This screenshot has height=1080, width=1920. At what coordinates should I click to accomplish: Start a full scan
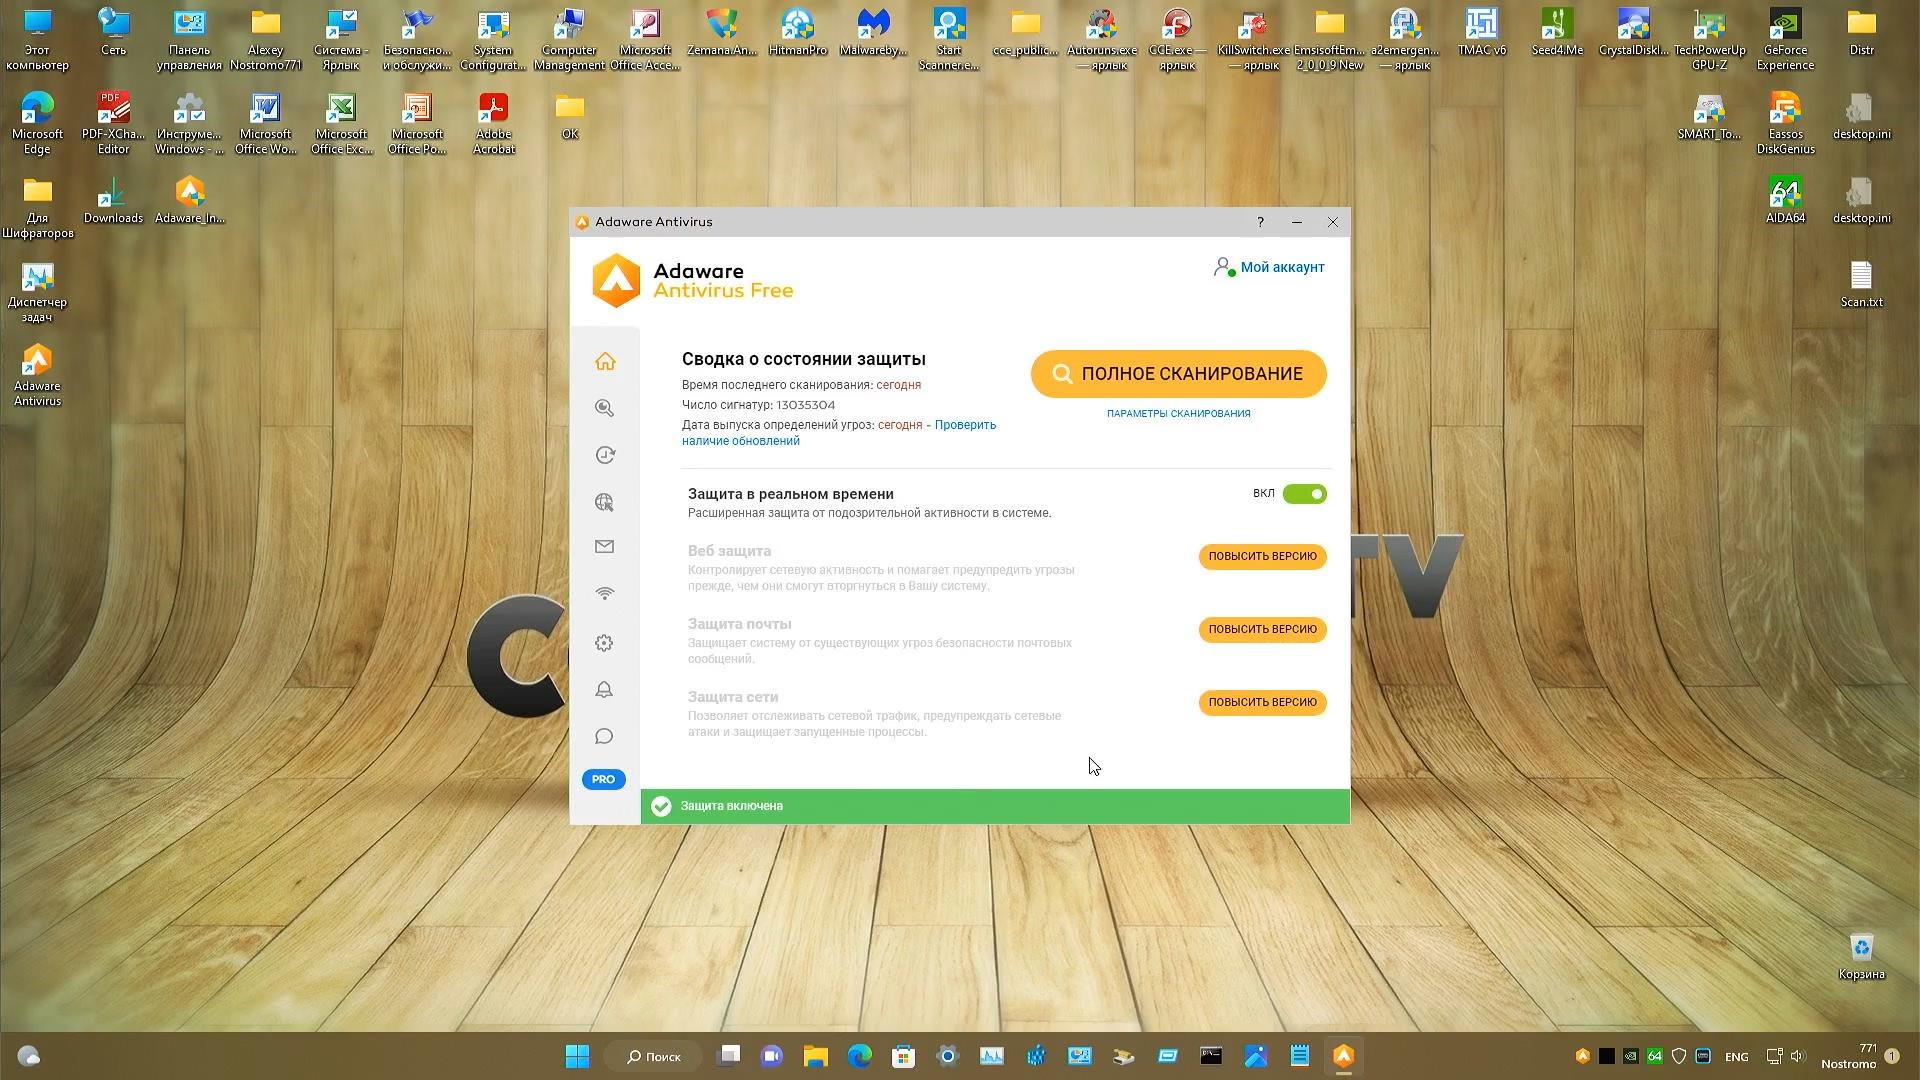(x=1178, y=373)
